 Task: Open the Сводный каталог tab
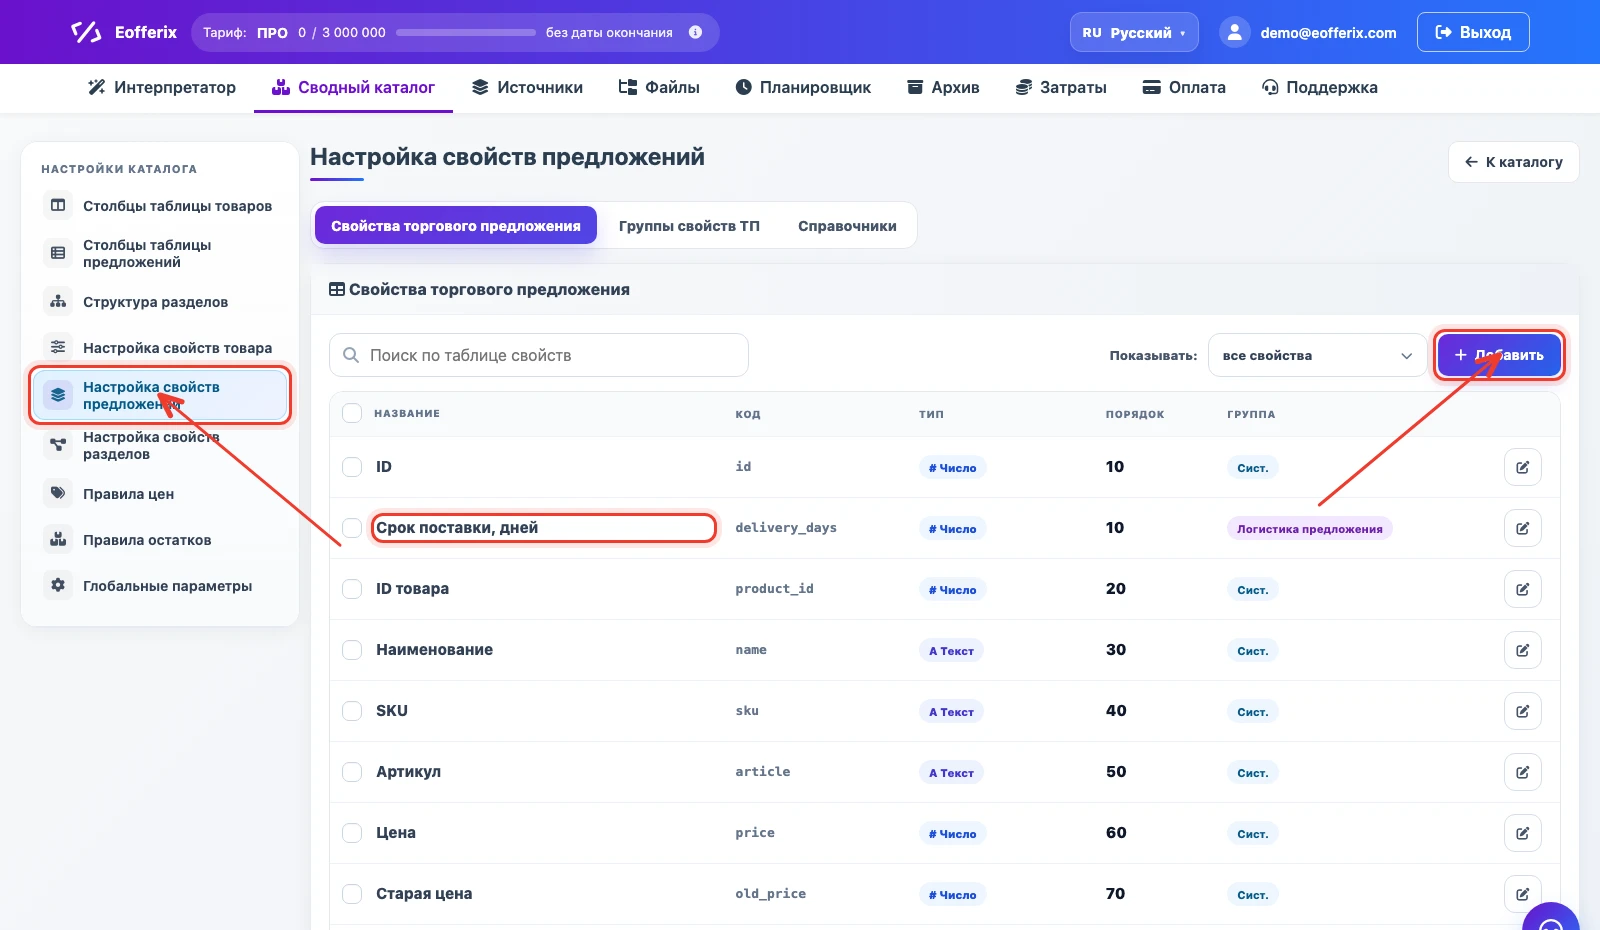353,87
